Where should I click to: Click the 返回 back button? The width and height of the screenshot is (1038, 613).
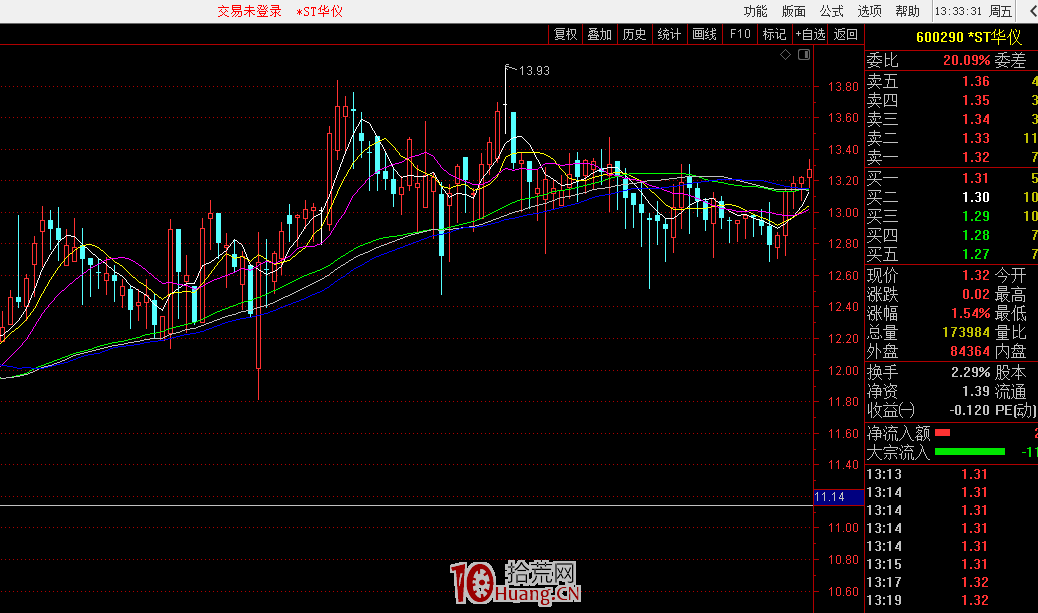[845, 34]
